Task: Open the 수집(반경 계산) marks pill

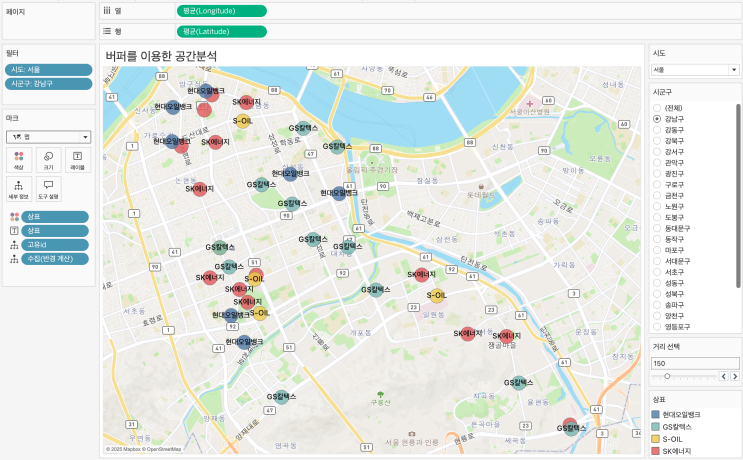Action: (x=55, y=259)
